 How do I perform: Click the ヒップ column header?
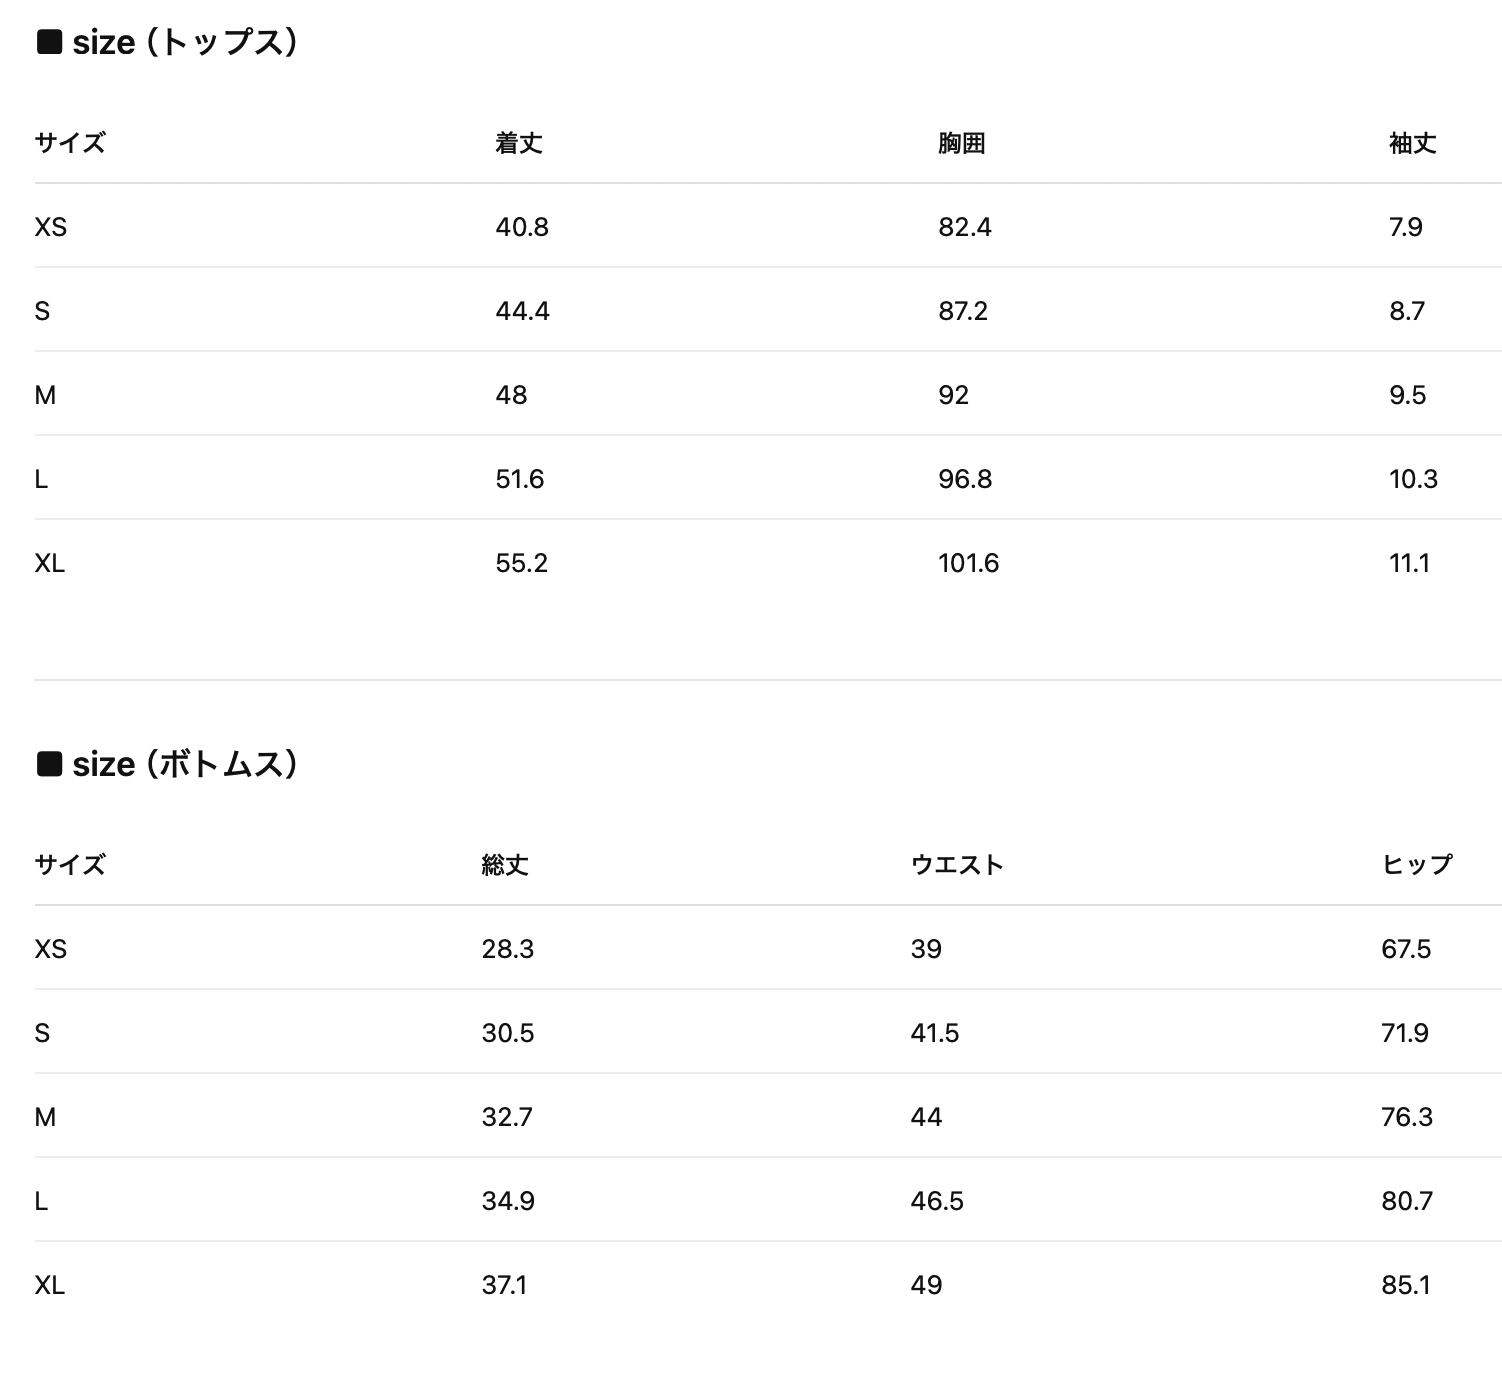coord(1417,865)
